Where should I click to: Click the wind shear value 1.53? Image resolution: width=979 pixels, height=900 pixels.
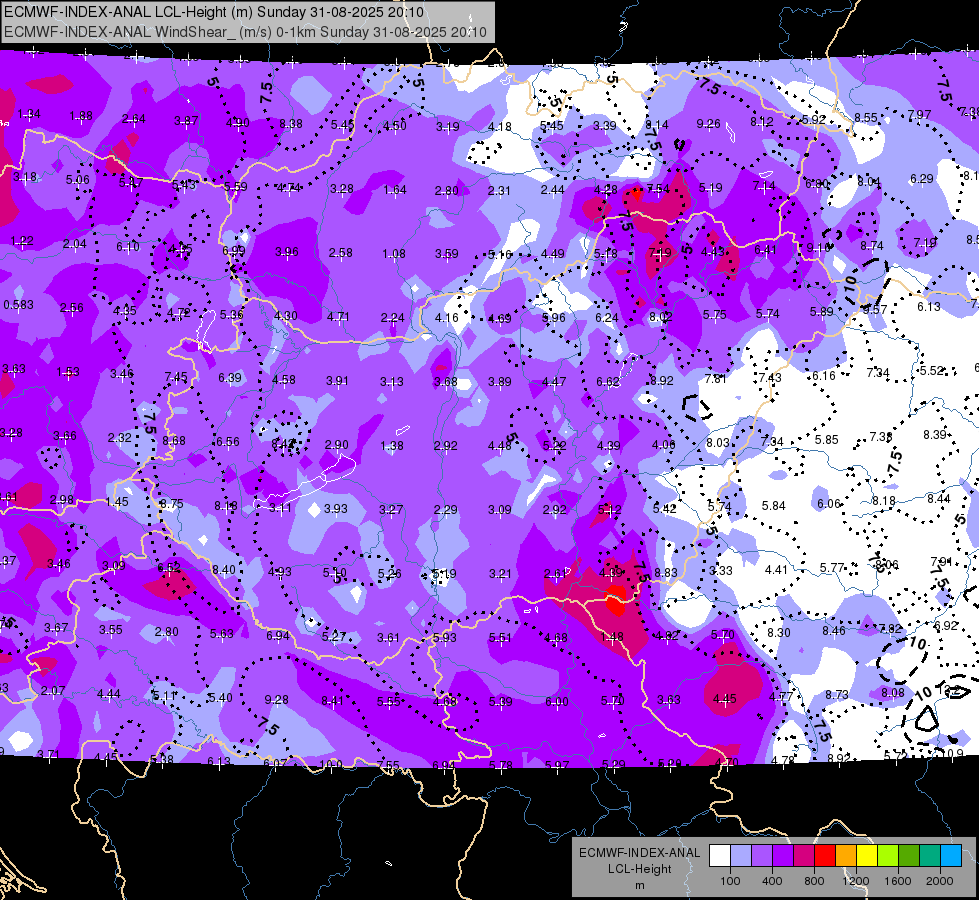coord(68,372)
